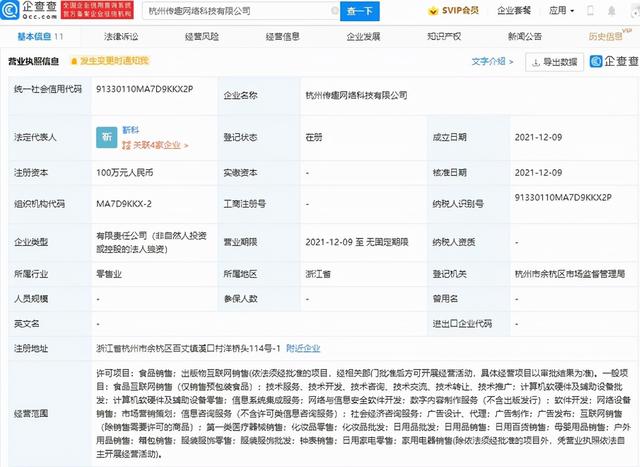Open the SVIP会员 link

pos(454,11)
